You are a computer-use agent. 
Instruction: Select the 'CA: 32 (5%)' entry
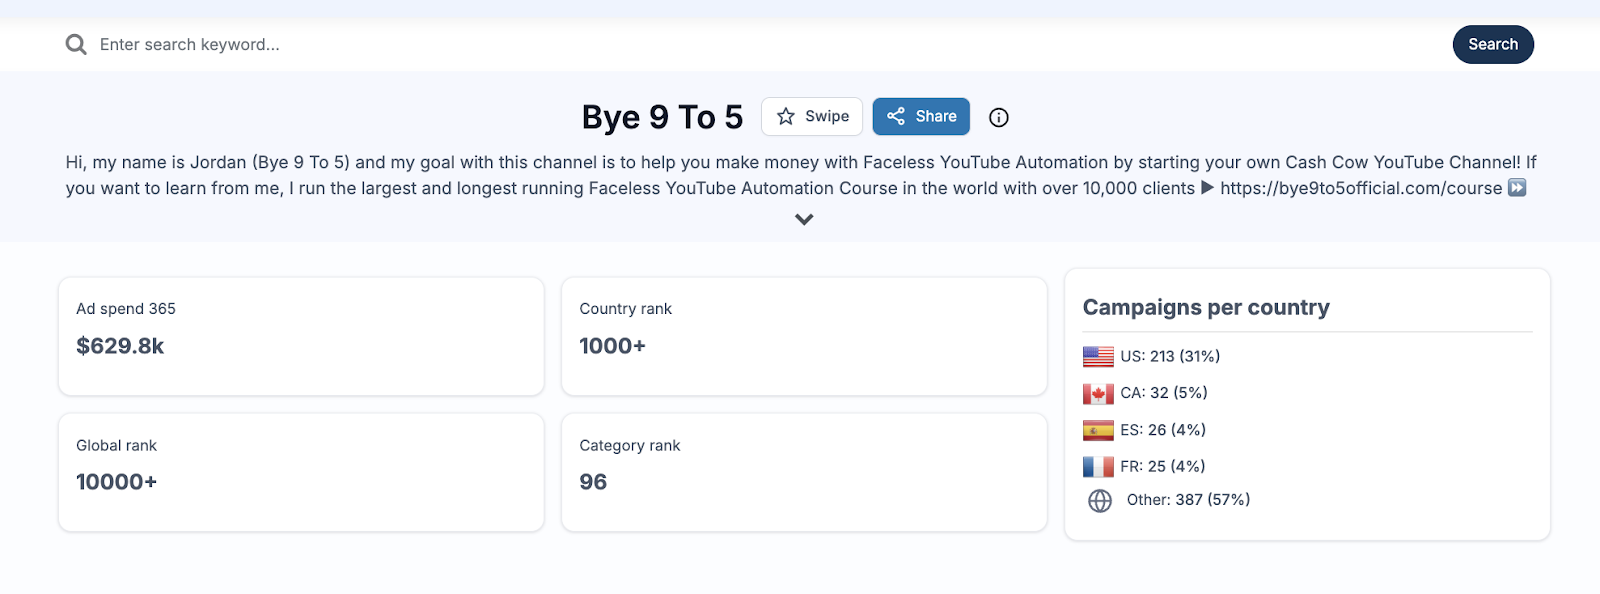pyautogui.click(x=1164, y=393)
